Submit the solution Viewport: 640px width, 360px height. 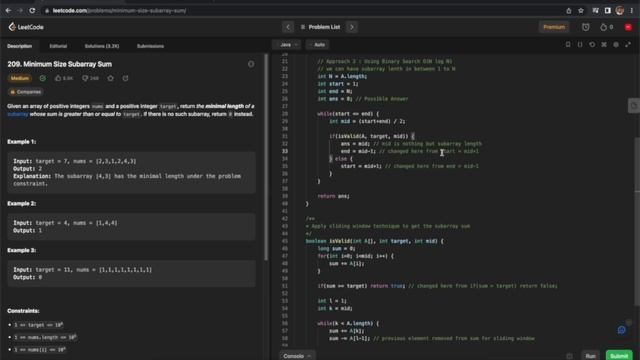(x=619, y=356)
